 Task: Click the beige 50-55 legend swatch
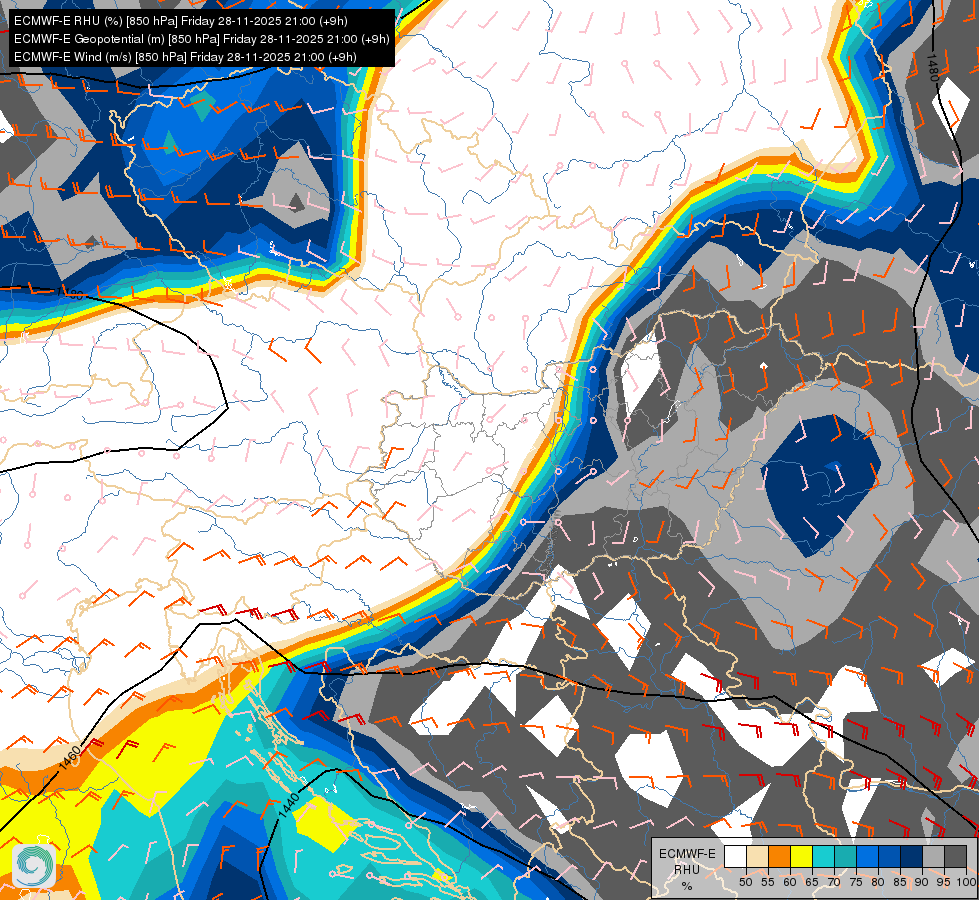757,856
